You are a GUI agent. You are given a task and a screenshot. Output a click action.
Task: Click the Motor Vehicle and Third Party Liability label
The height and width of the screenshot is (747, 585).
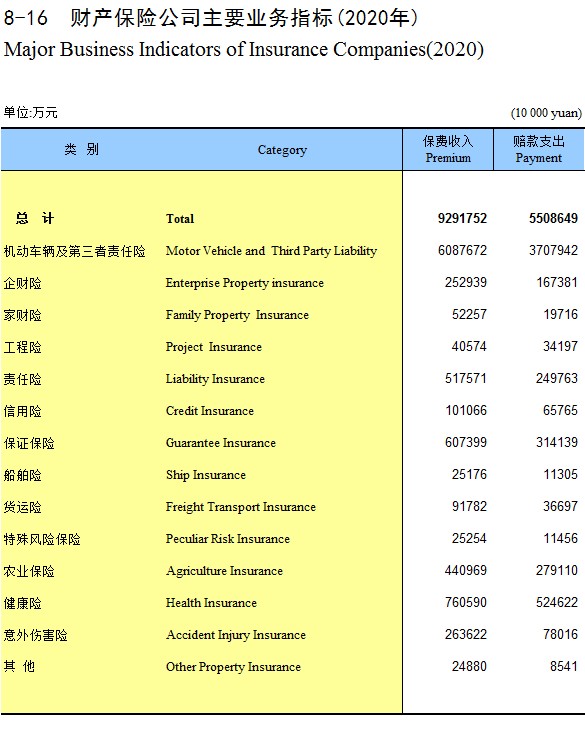coord(271,251)
